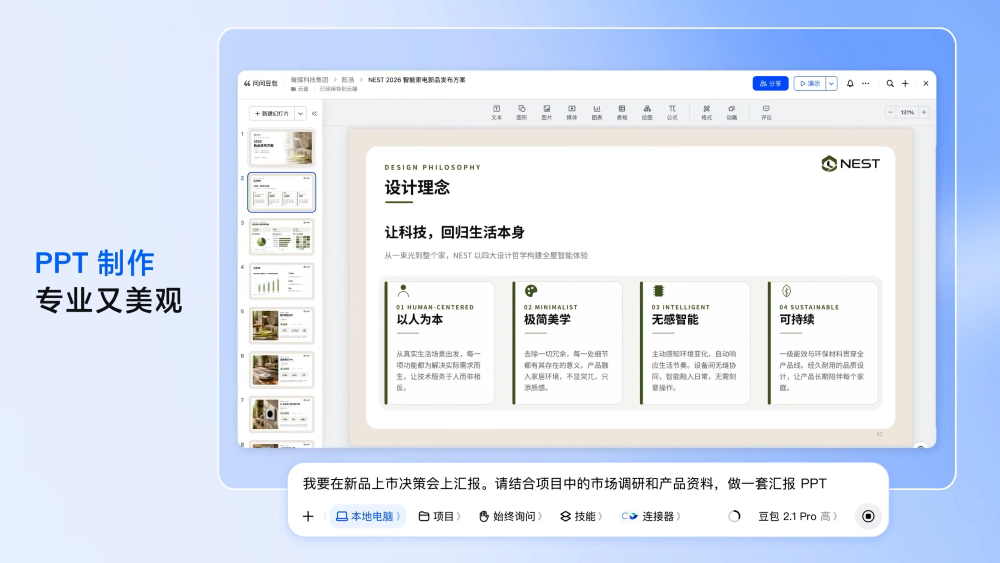Image resolution: width=1000 pixels, height=563 pixels.
Task: Click the person icon on 以人为本 card
Action: pos(403,291)
